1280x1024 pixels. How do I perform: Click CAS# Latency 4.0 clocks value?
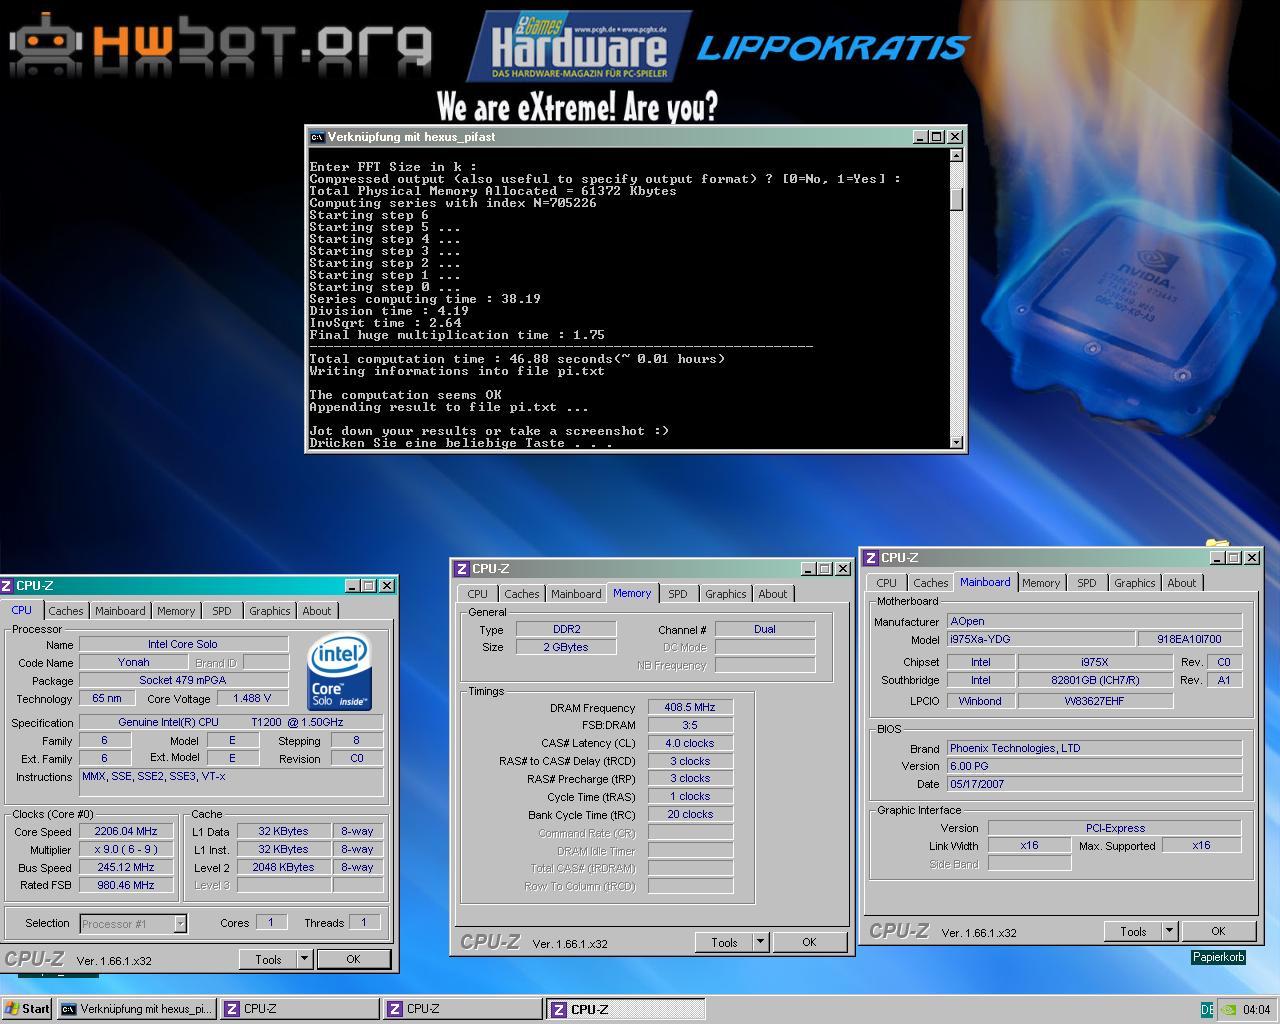click(x=690, y=744)
